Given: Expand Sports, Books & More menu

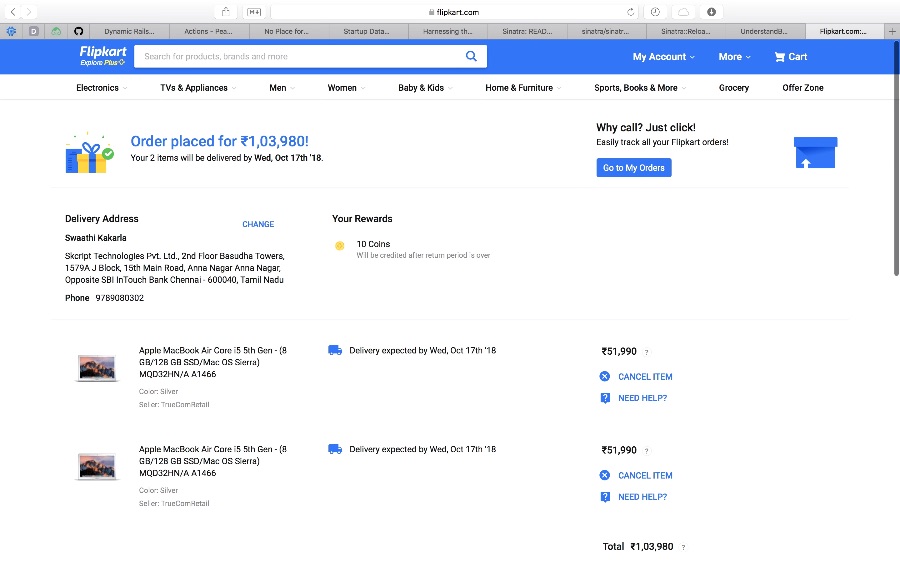Looking at the screenshot, I should tap(640, 88).
